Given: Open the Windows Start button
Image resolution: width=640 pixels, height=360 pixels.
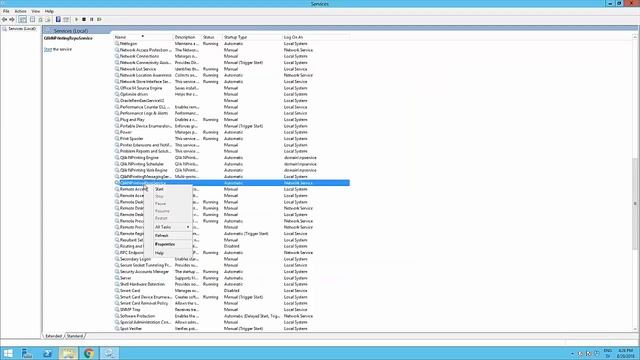Looking at the screenshot, I should [x=8, y=353].
